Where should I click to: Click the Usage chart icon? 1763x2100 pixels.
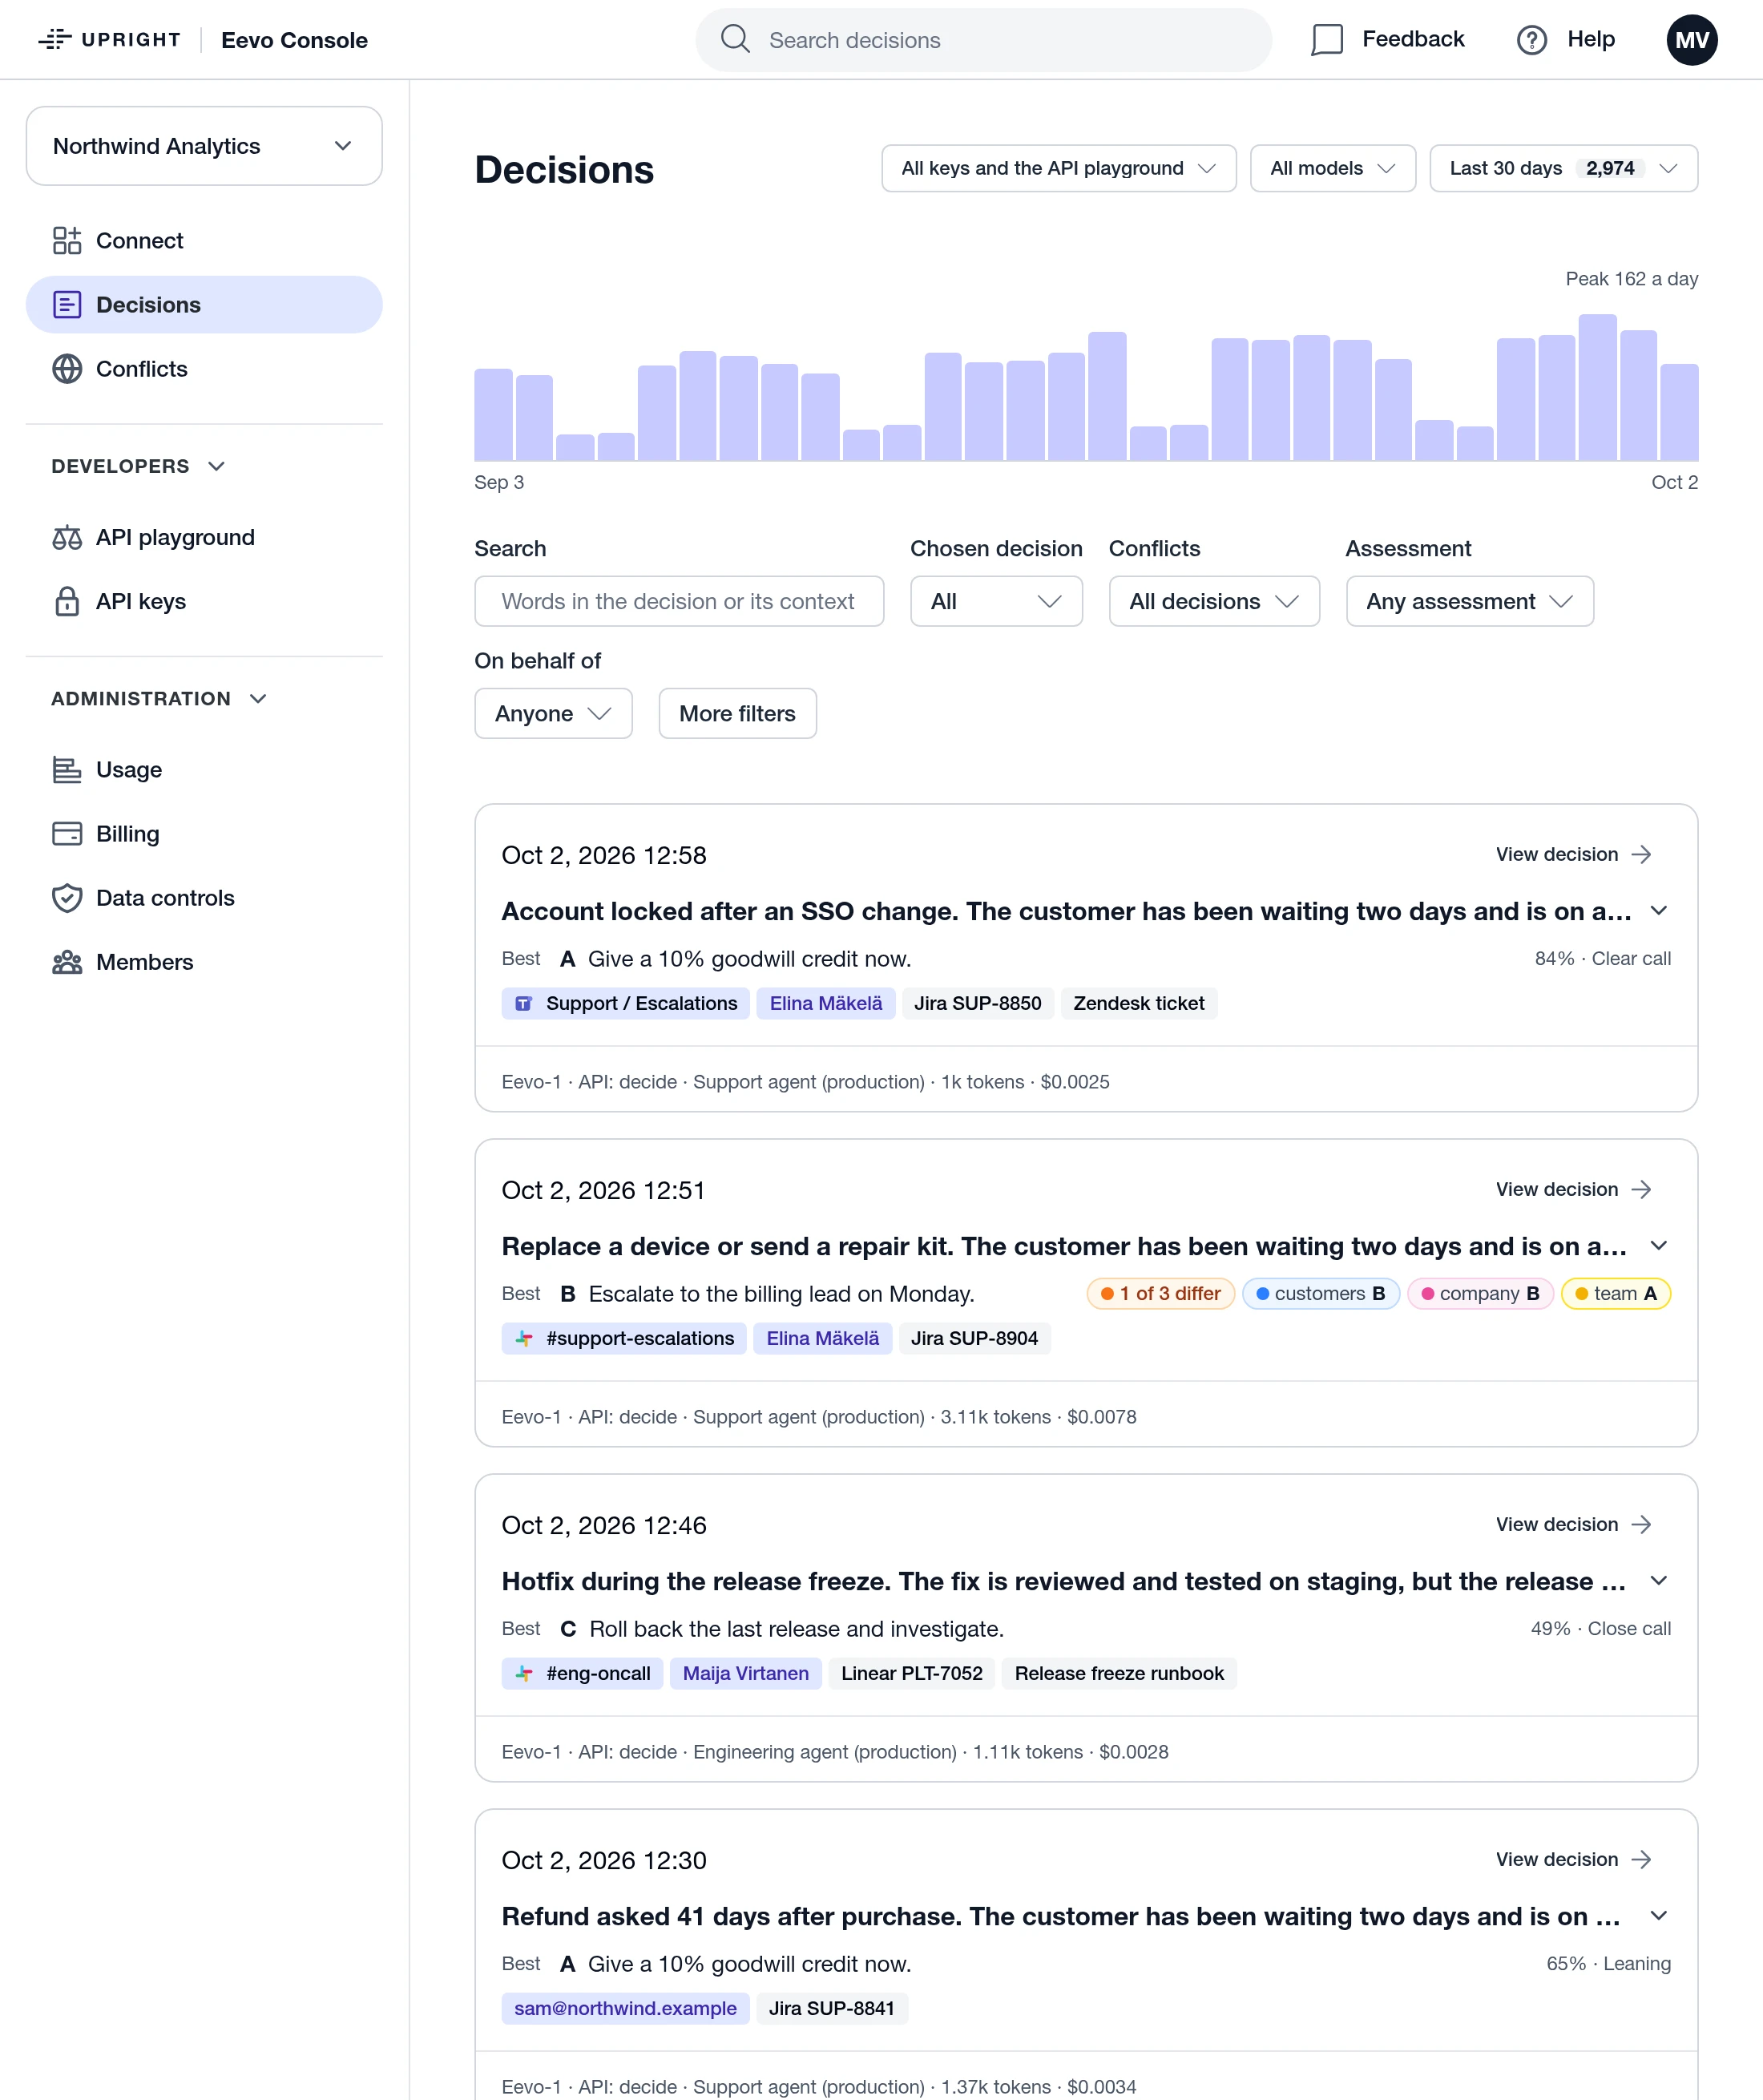tap(67, 769)
